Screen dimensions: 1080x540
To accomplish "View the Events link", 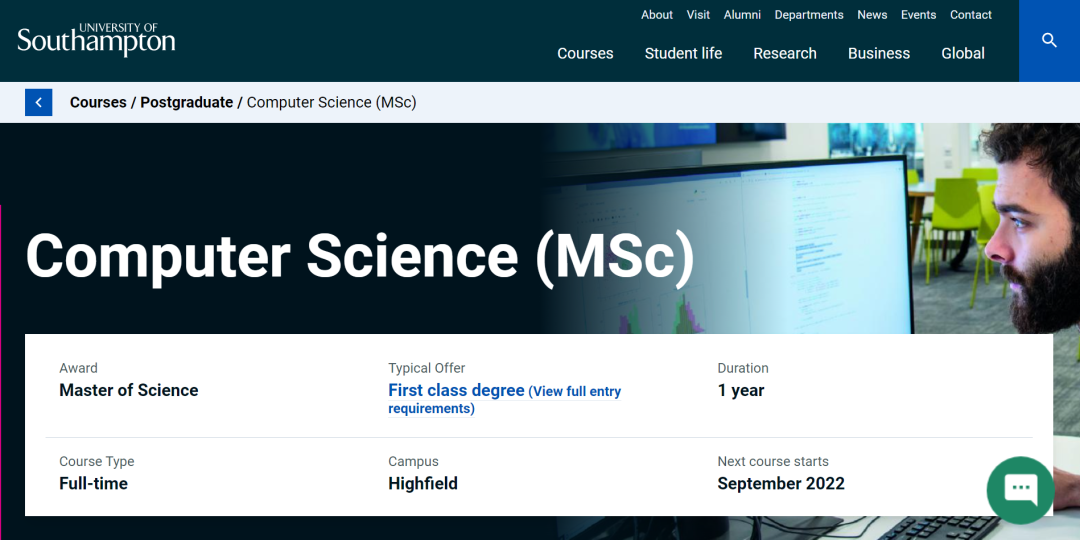I will 918,15.
